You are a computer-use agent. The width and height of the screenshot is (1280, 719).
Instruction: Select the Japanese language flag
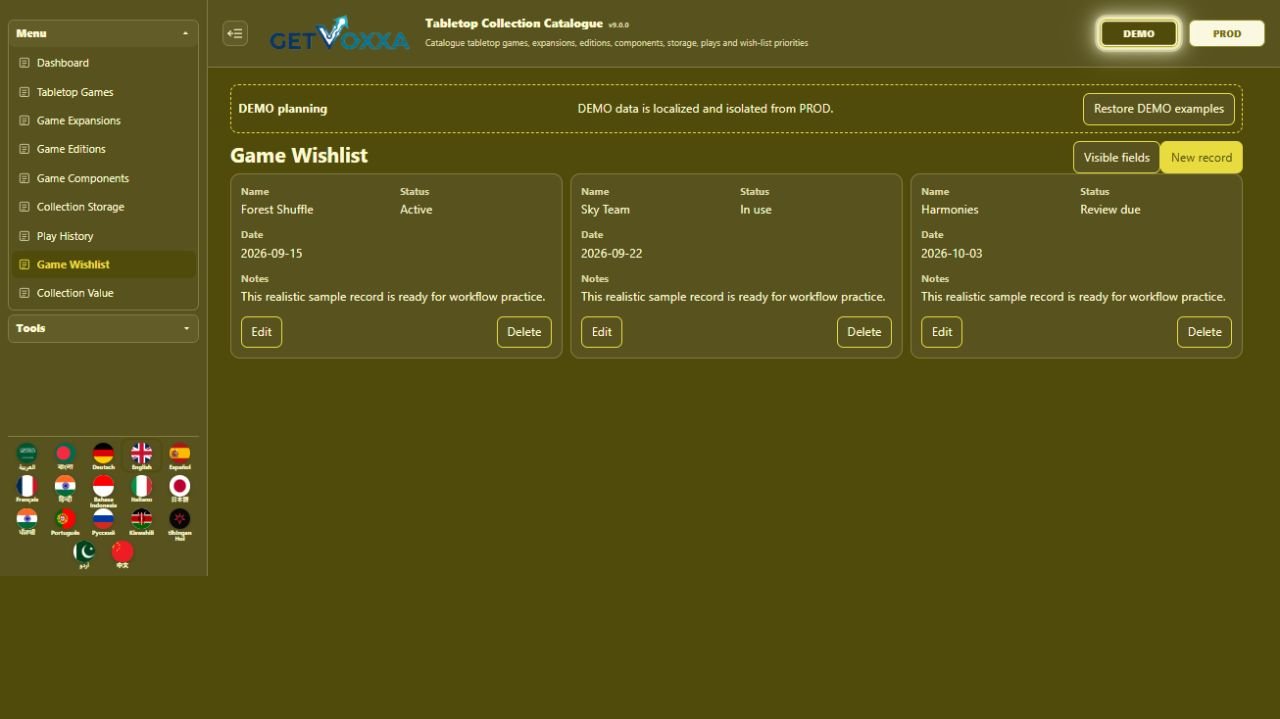coord(179,488)
